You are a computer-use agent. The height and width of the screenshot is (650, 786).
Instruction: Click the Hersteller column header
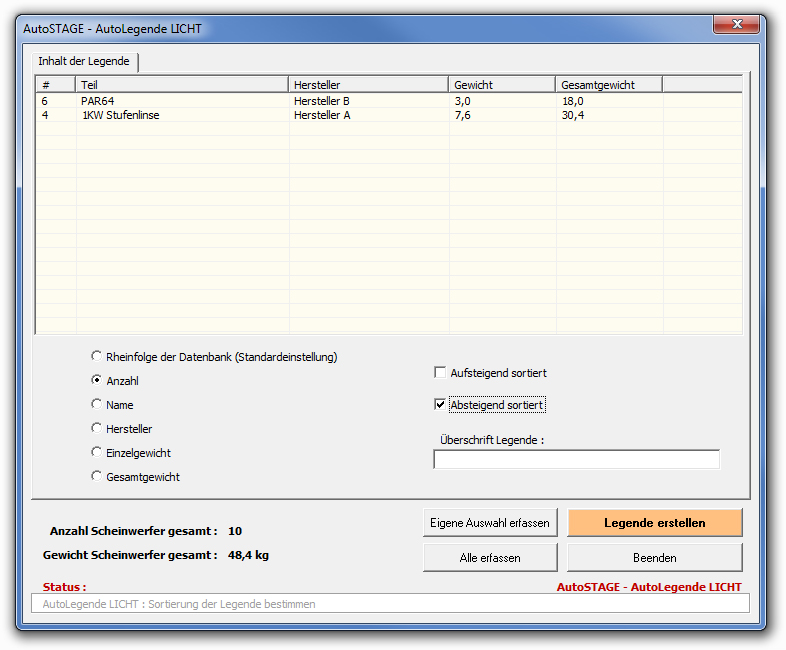[368, 85]
